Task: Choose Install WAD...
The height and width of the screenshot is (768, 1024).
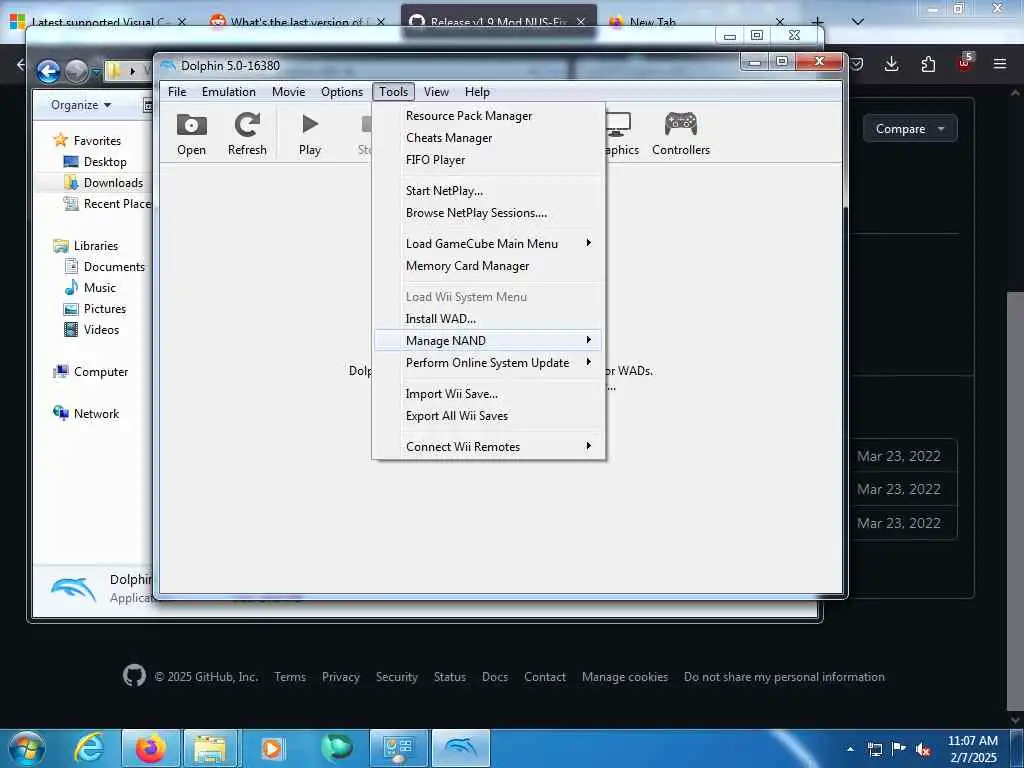Action: coord(488,319)
